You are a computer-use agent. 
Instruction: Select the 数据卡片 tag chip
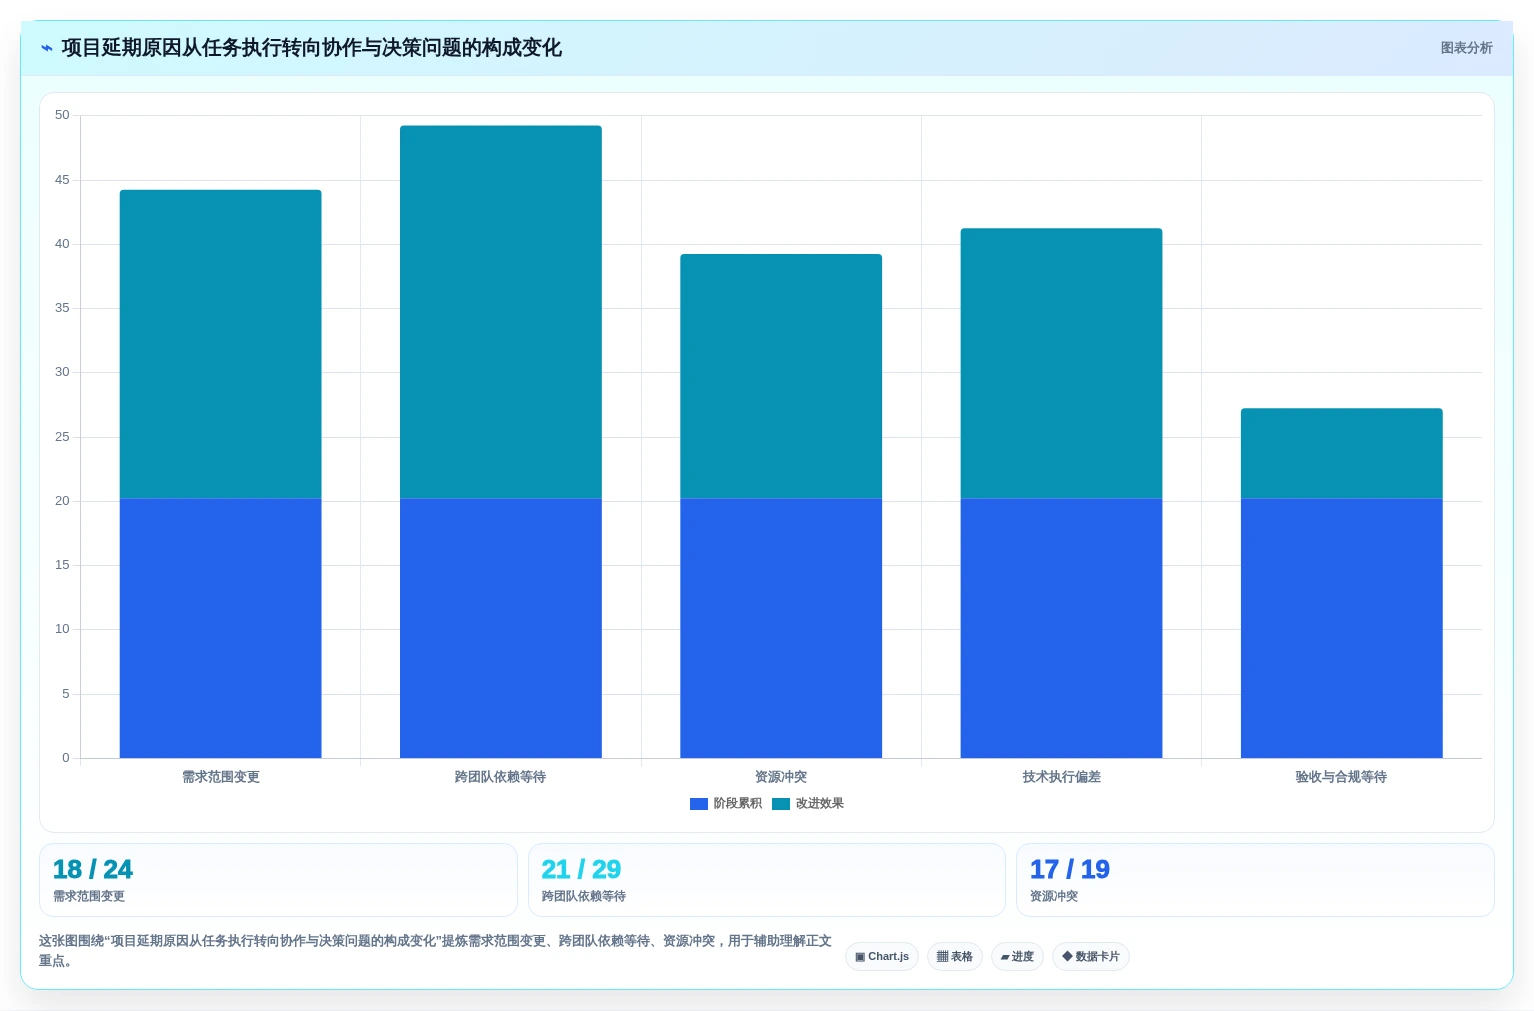(x=1091, y=957)
